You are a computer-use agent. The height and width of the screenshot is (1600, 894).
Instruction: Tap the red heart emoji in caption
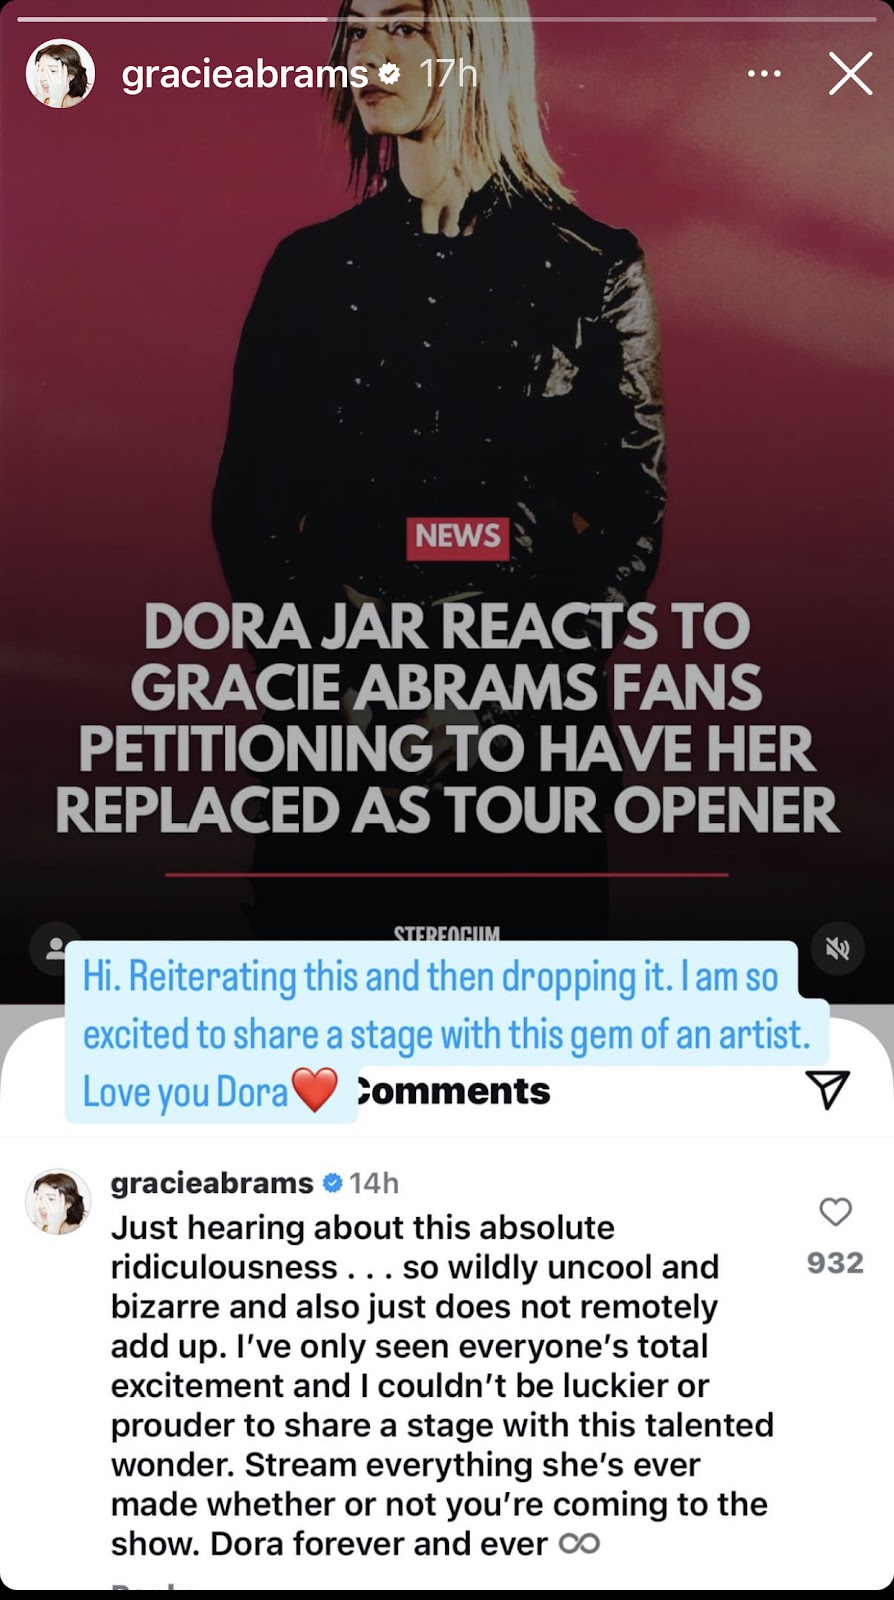click(315, 1090)
